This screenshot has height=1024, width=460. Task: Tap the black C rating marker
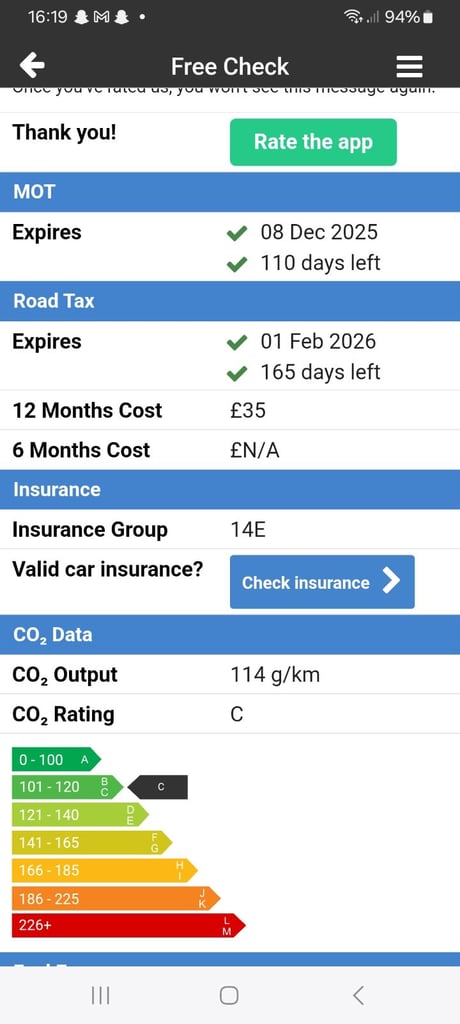[x=157, y=788]
